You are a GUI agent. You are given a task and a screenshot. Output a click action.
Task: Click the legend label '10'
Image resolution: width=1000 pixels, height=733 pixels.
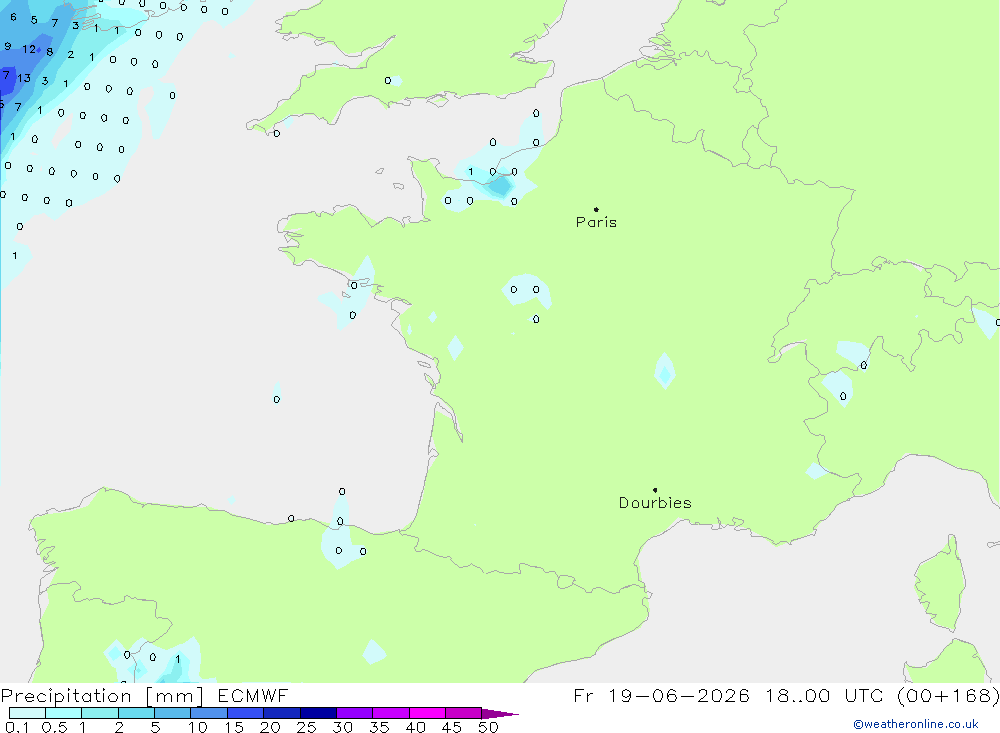click(x=198, y=727)
